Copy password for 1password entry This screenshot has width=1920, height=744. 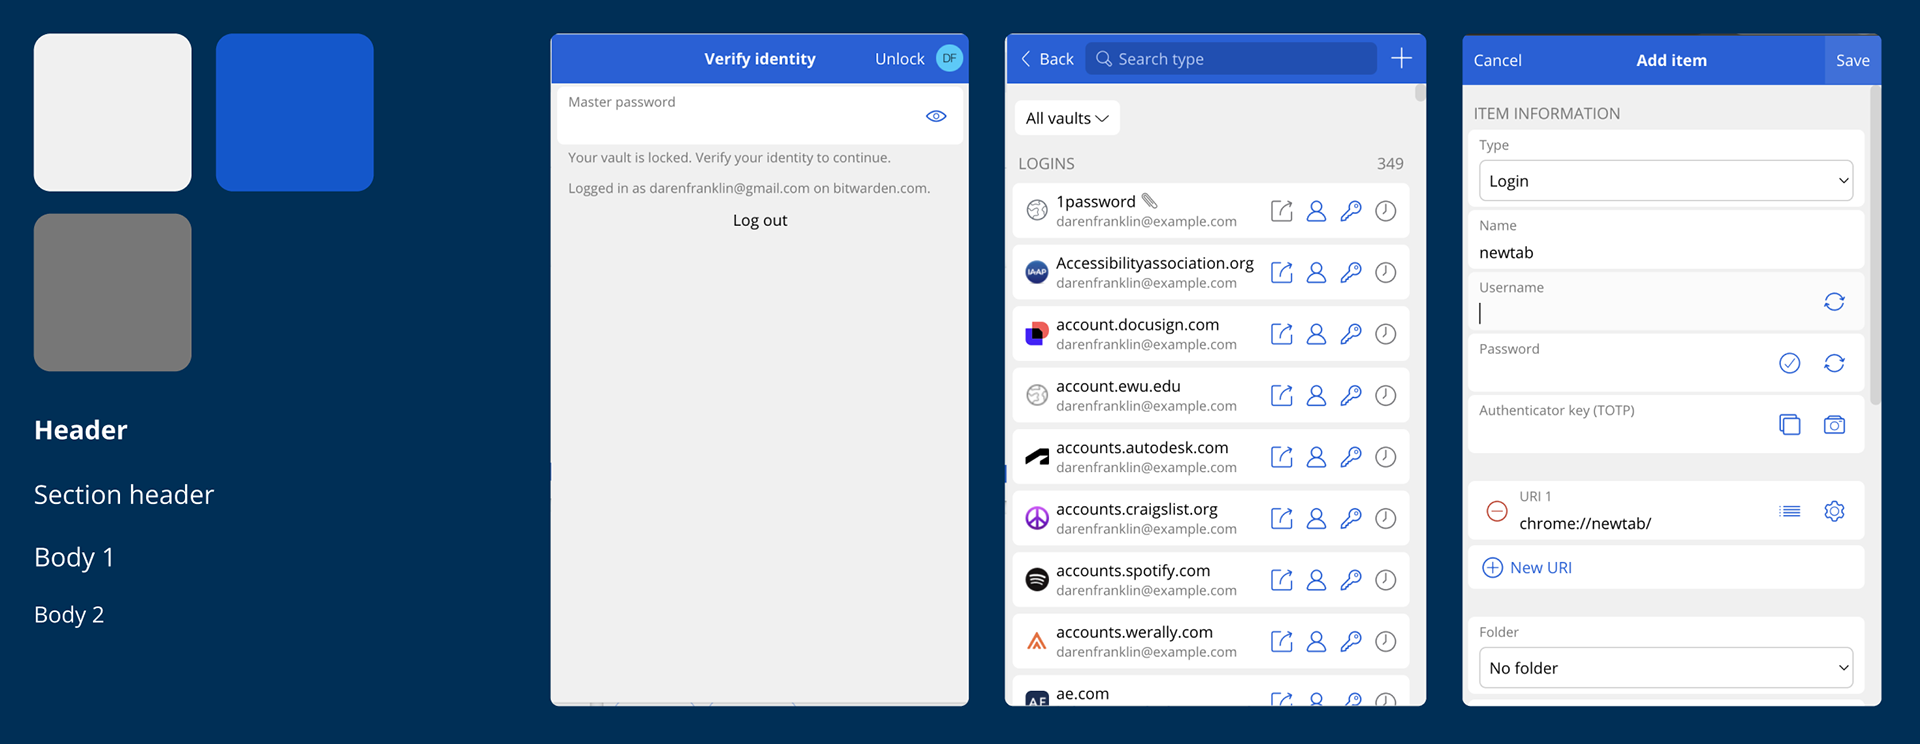click(1351, 211)
